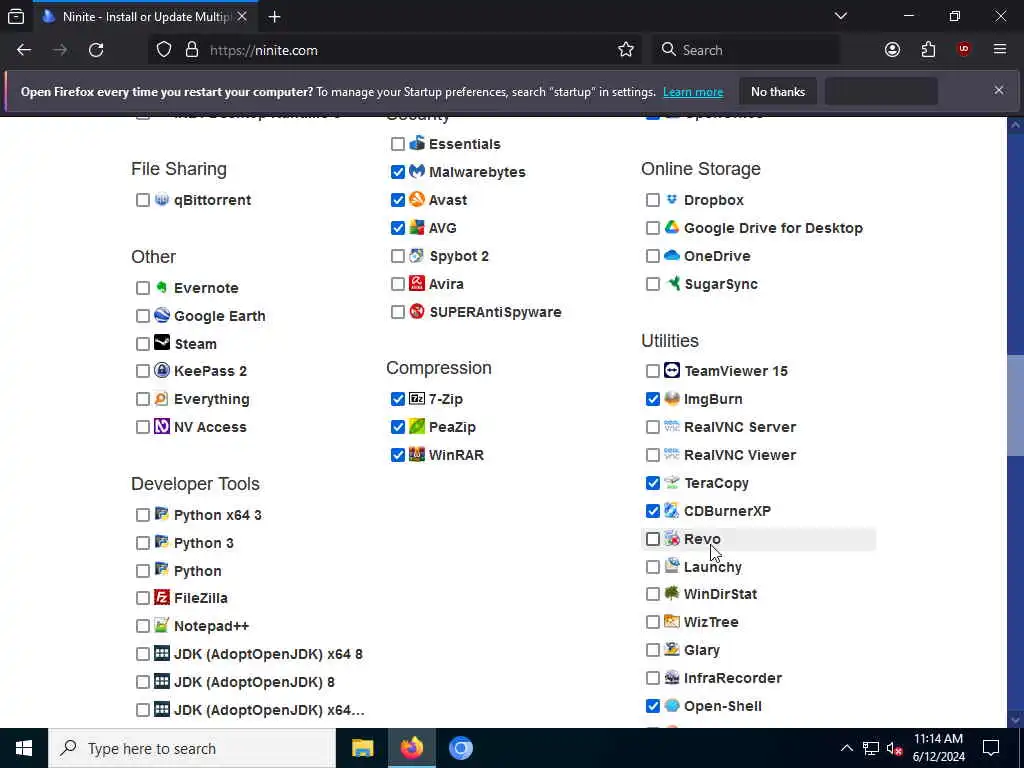Image resolution: width=1024 pixels, height=768 pixels.
Task: Click the Avast orange icon
Action: [x=417, y=199]
